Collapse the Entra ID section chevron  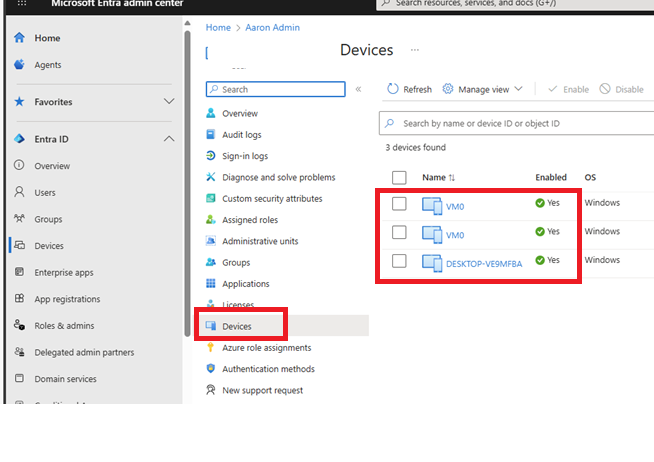(169, 138)
